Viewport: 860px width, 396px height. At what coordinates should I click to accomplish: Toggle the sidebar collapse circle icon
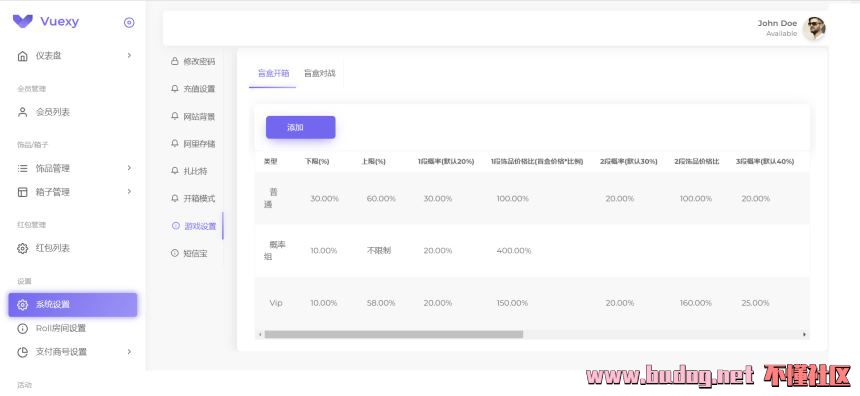coord(129,22)
